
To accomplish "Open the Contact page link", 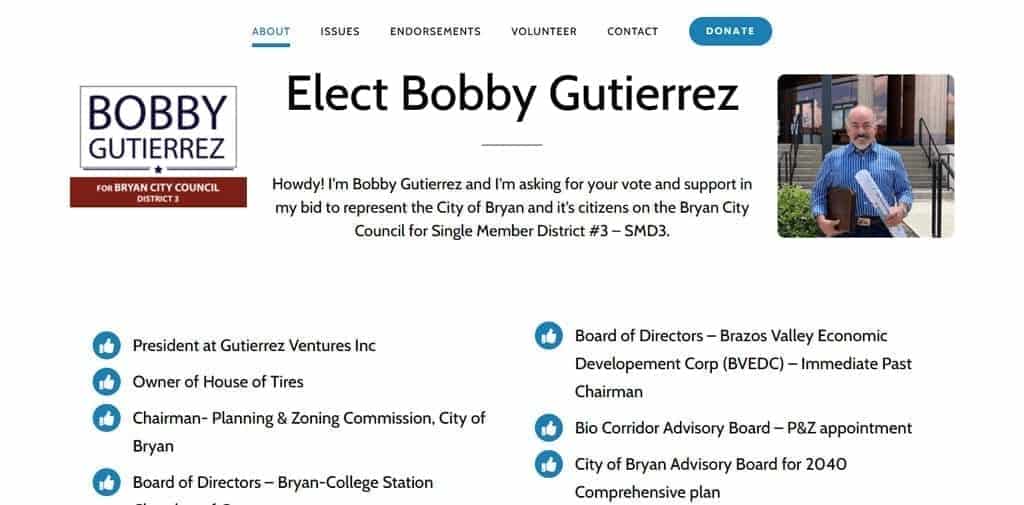I will tap(632, 31).
